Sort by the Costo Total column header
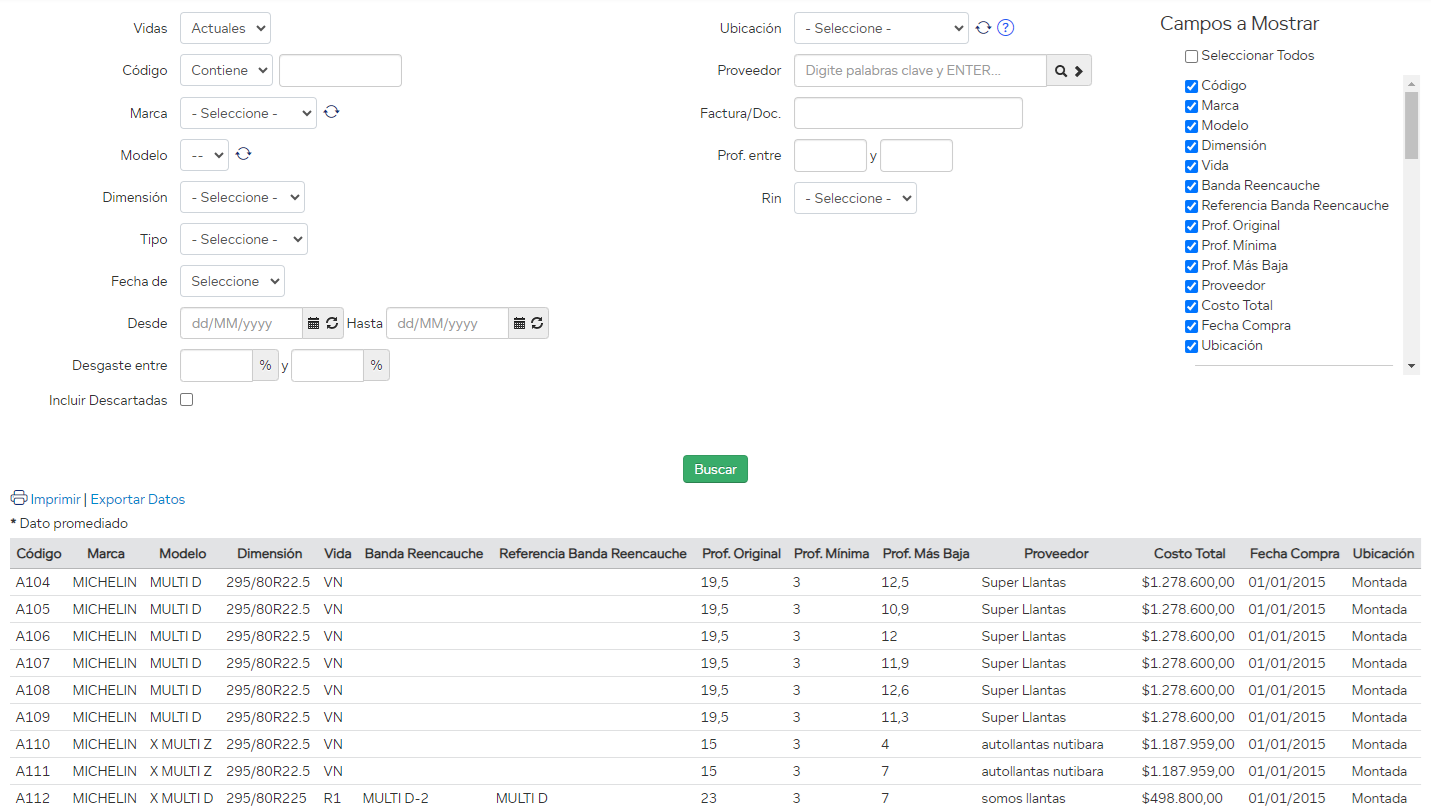 pyautogui.click(x=1189, y=553)
